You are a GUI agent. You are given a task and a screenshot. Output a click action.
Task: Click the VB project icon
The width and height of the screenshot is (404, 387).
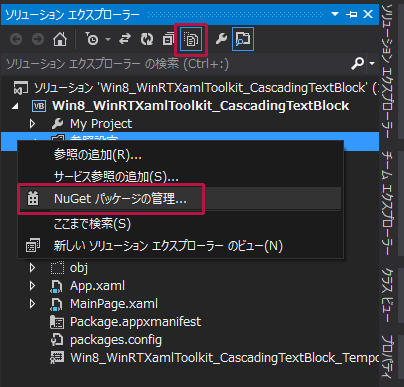(x=39, y=106)
